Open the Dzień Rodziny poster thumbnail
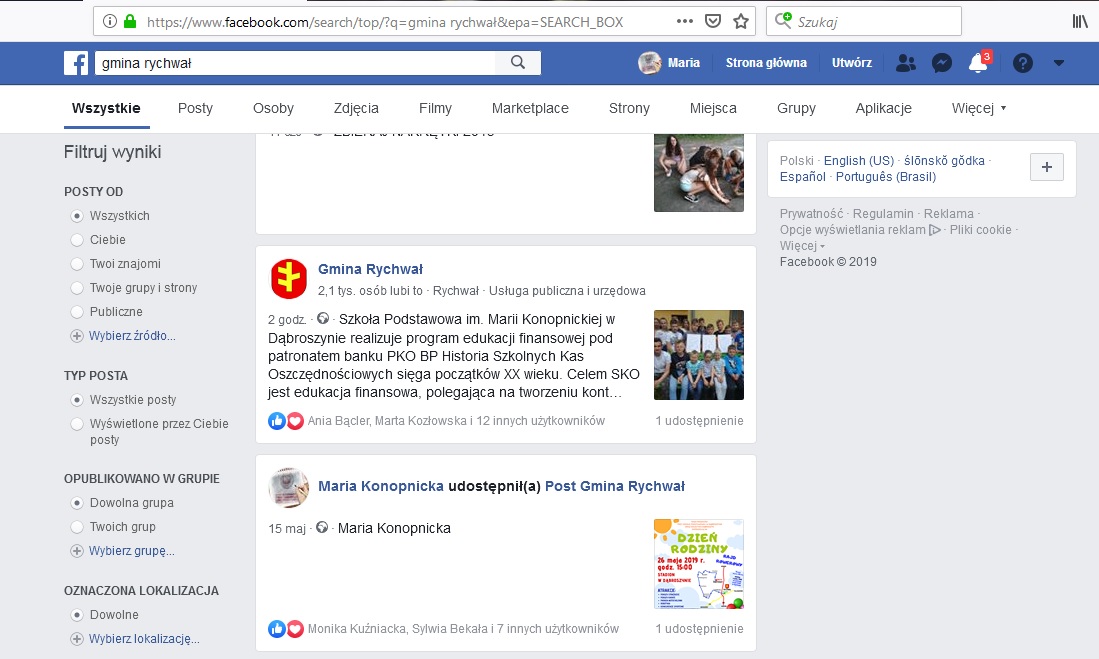The image size is (1099, 659). pos(699,564)
